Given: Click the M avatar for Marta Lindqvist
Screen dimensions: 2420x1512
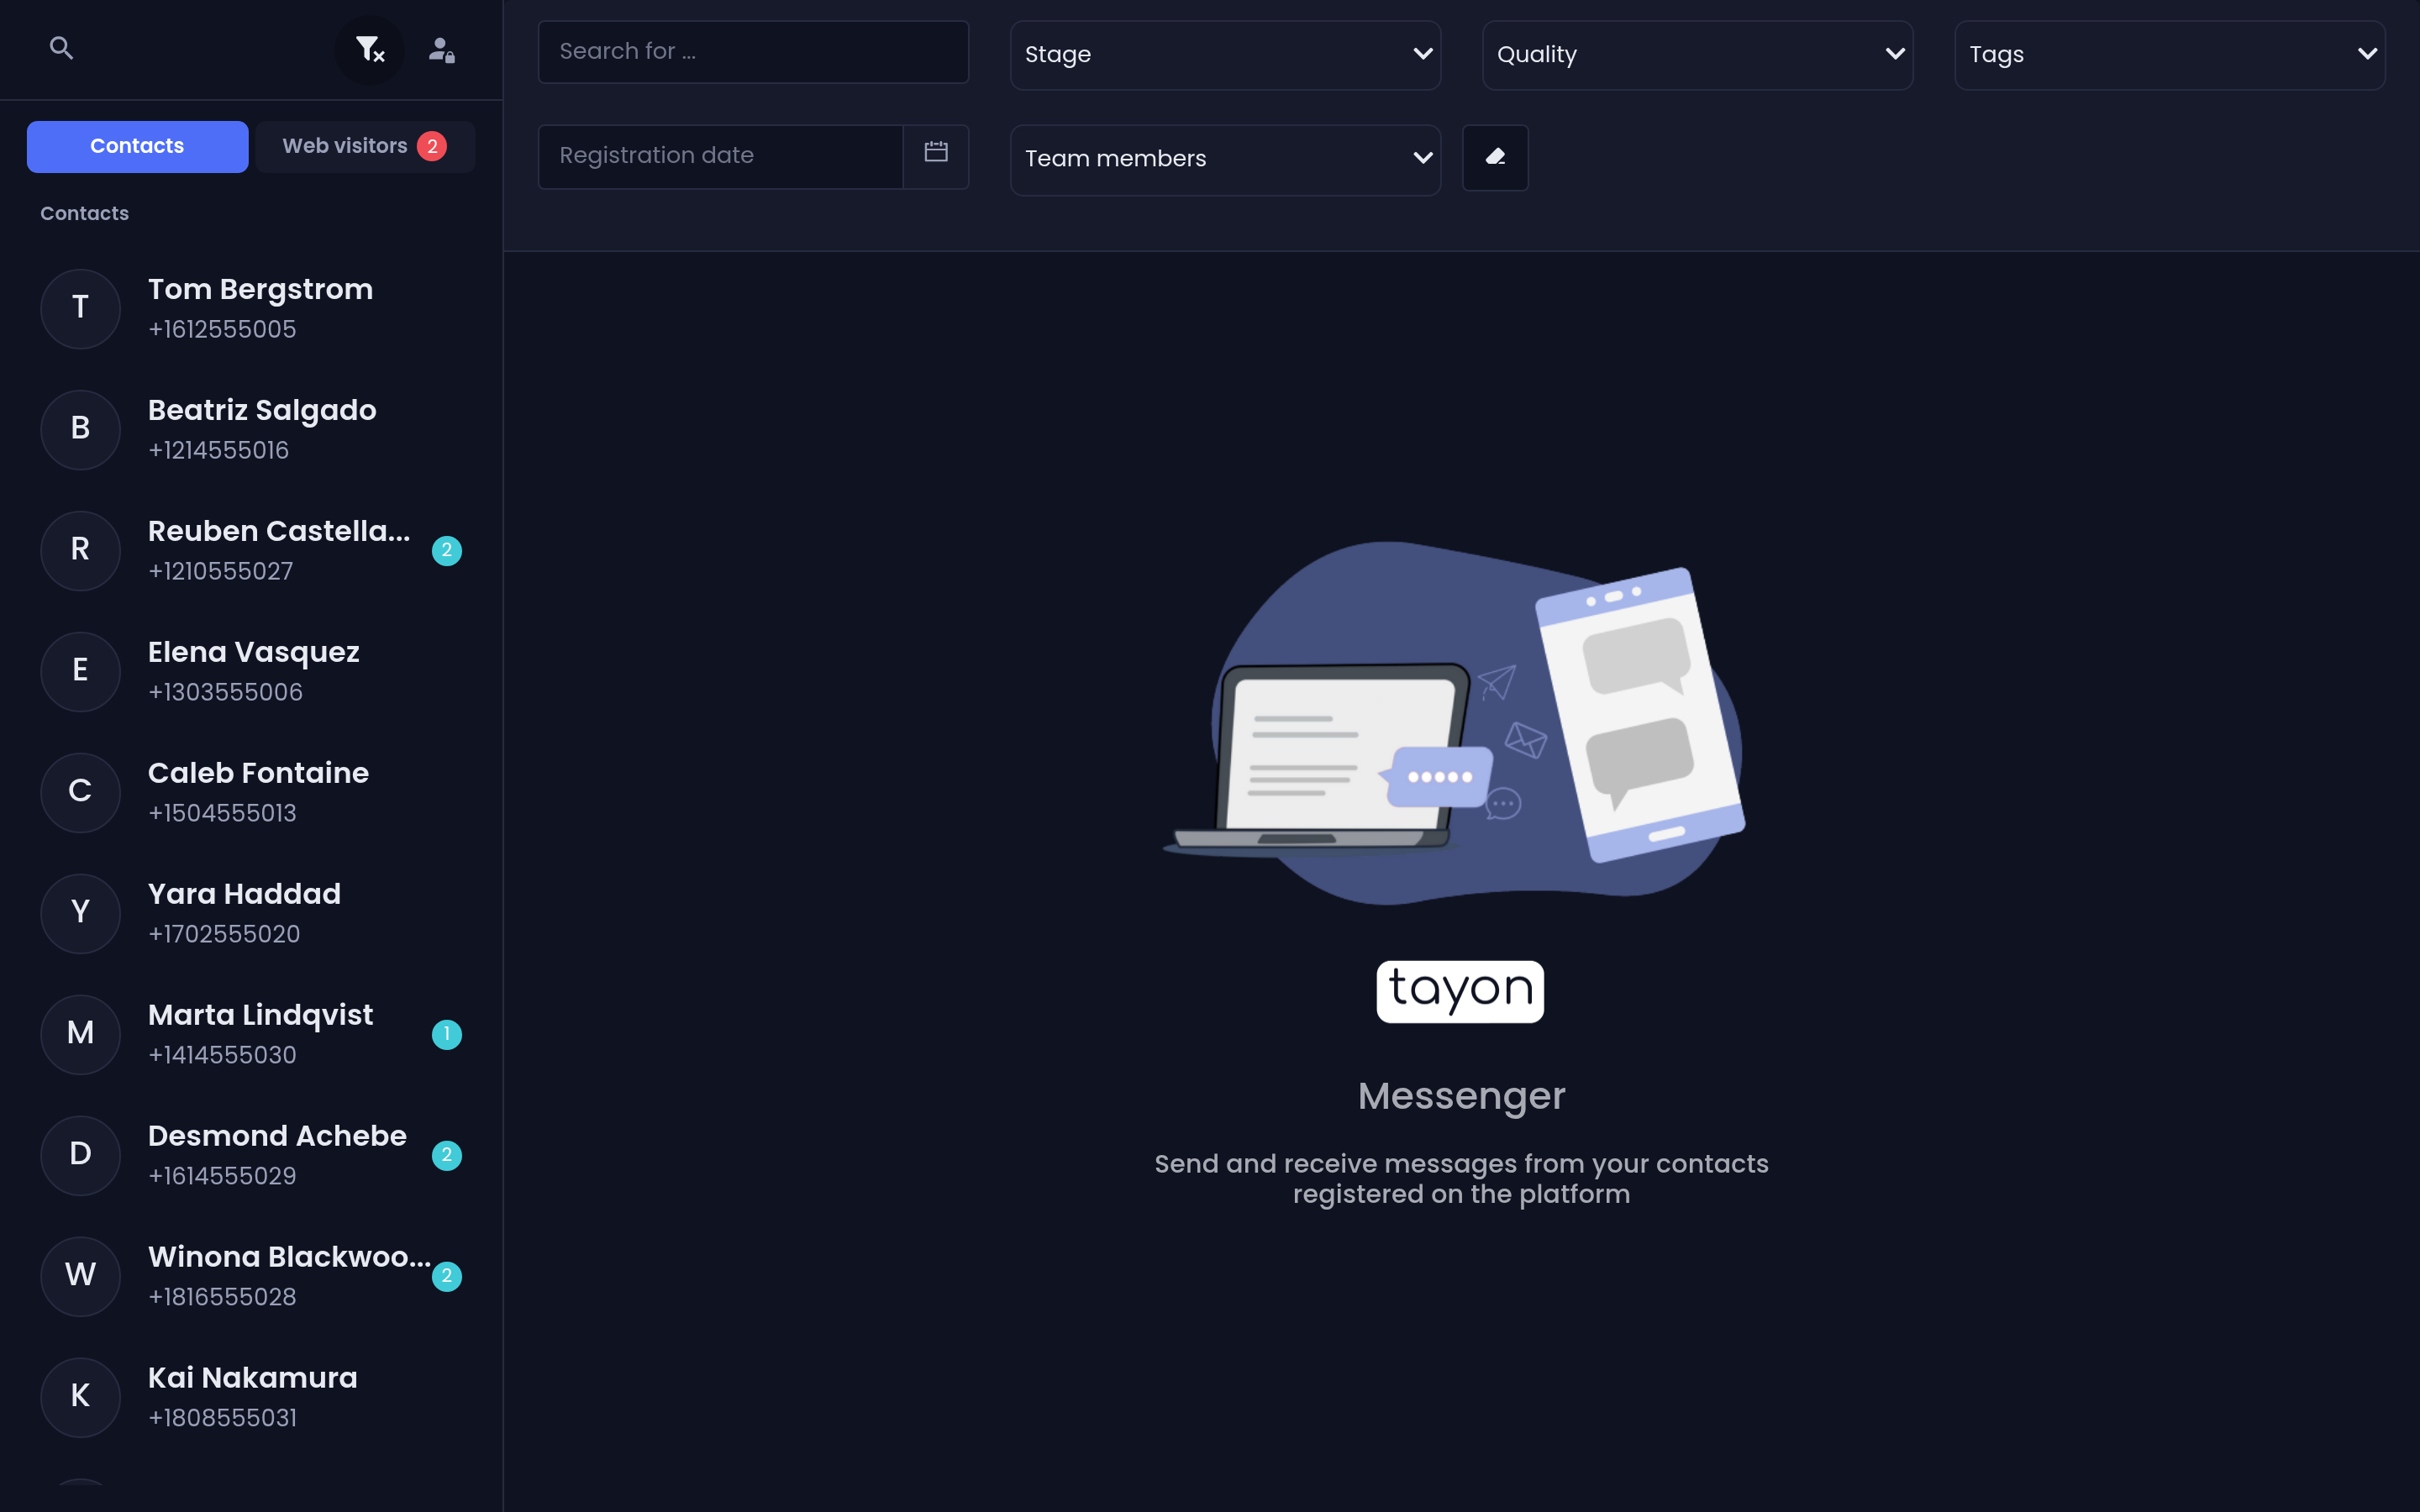Looking at the screenshot, I should tap(81, 1034).
